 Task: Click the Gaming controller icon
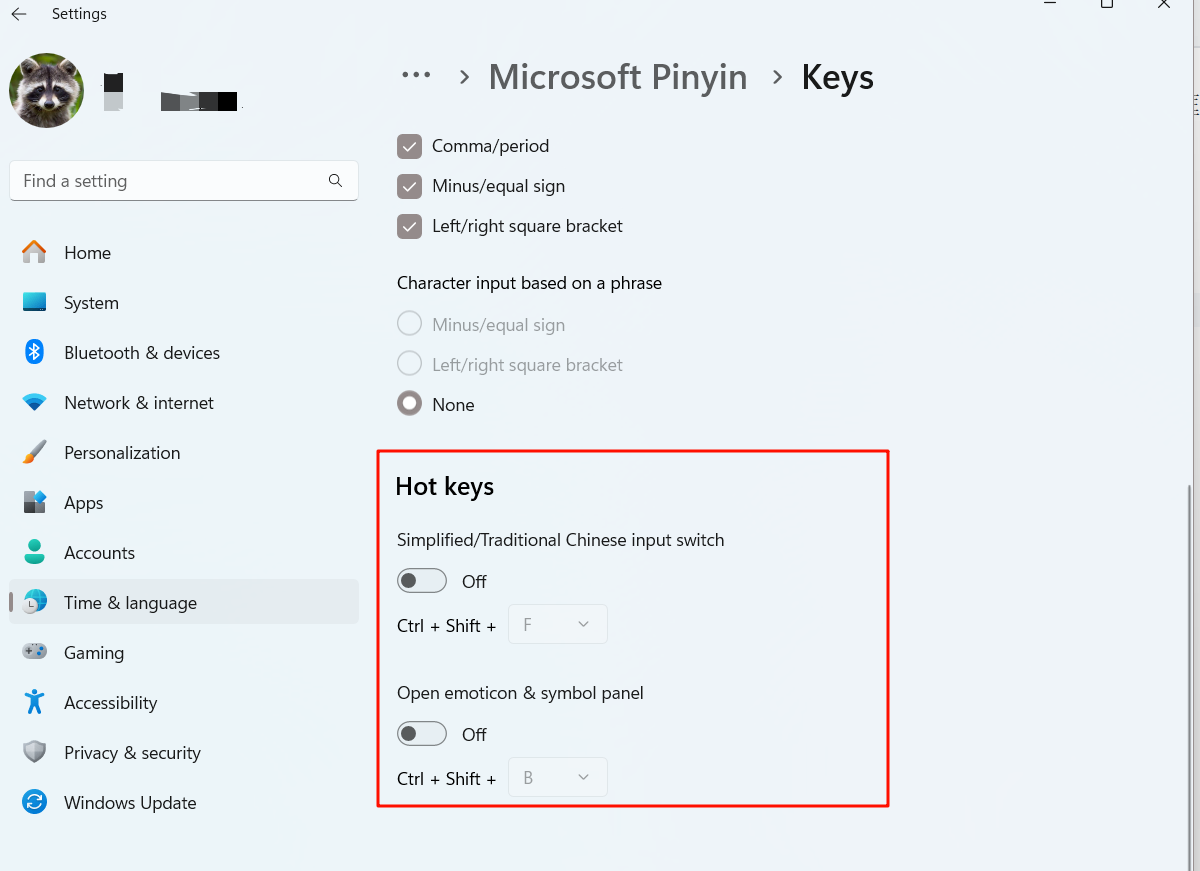point(35,652)
